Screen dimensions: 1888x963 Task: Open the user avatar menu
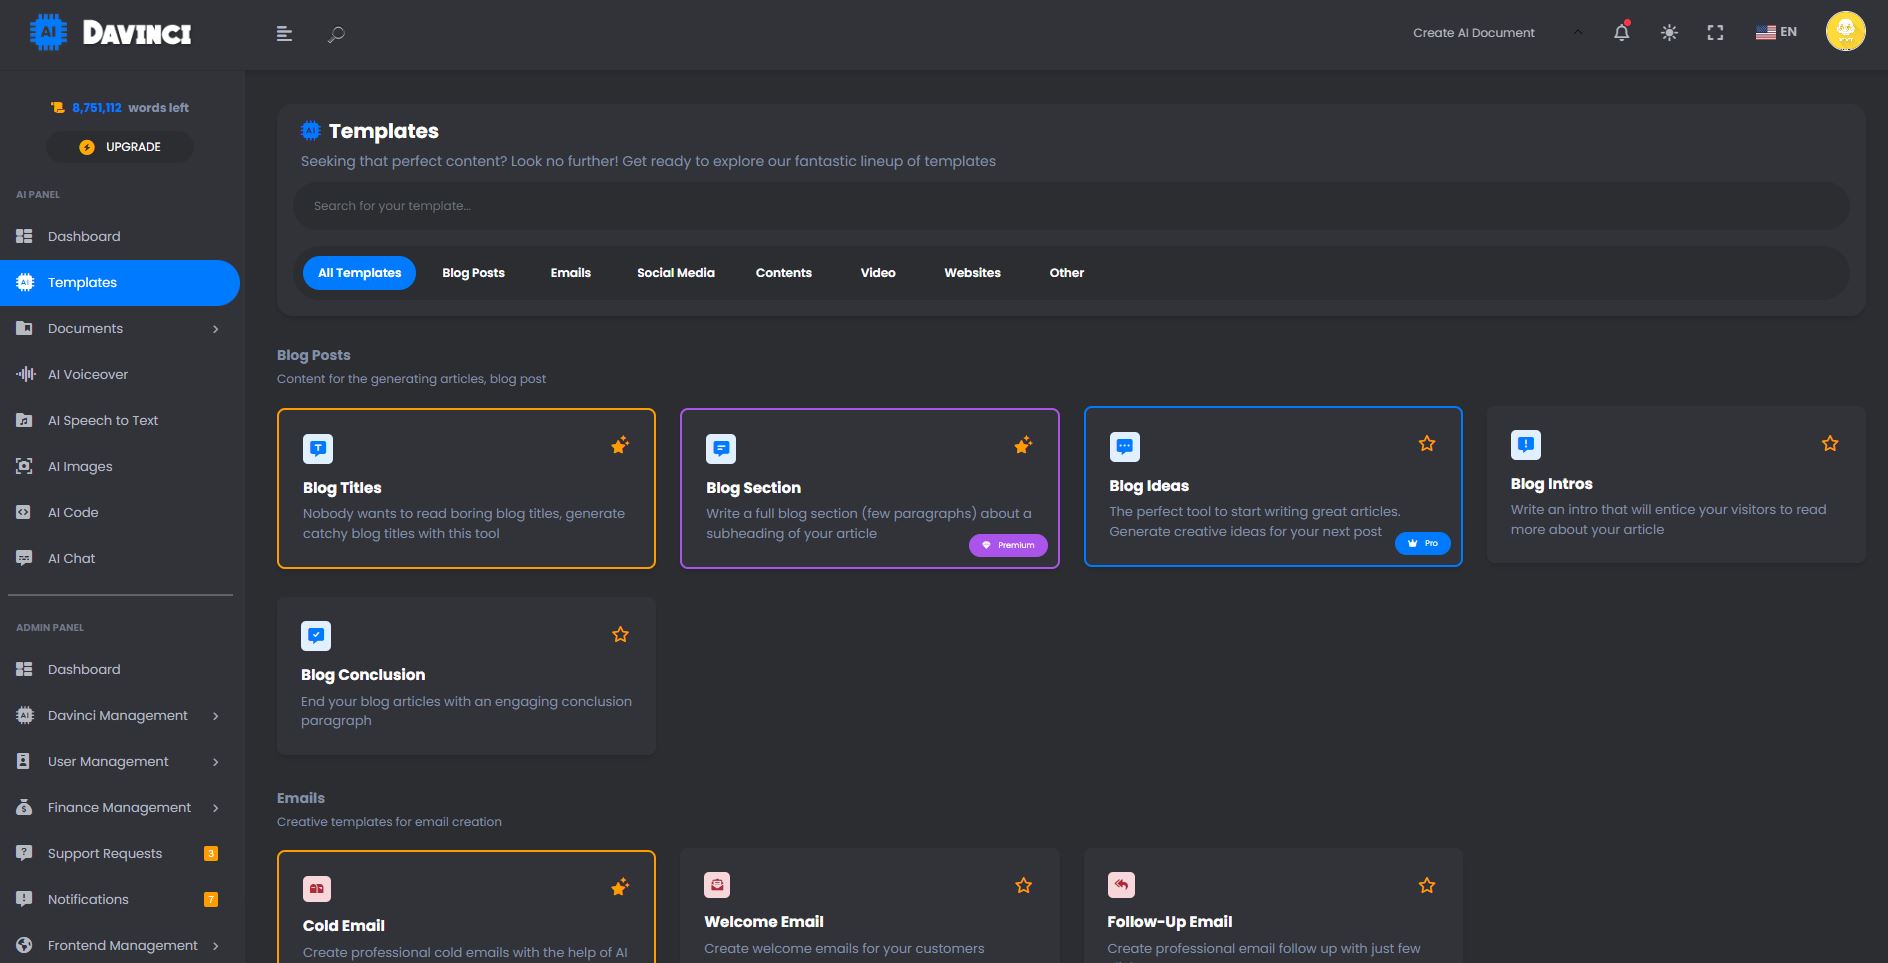tap(1846, 31)
